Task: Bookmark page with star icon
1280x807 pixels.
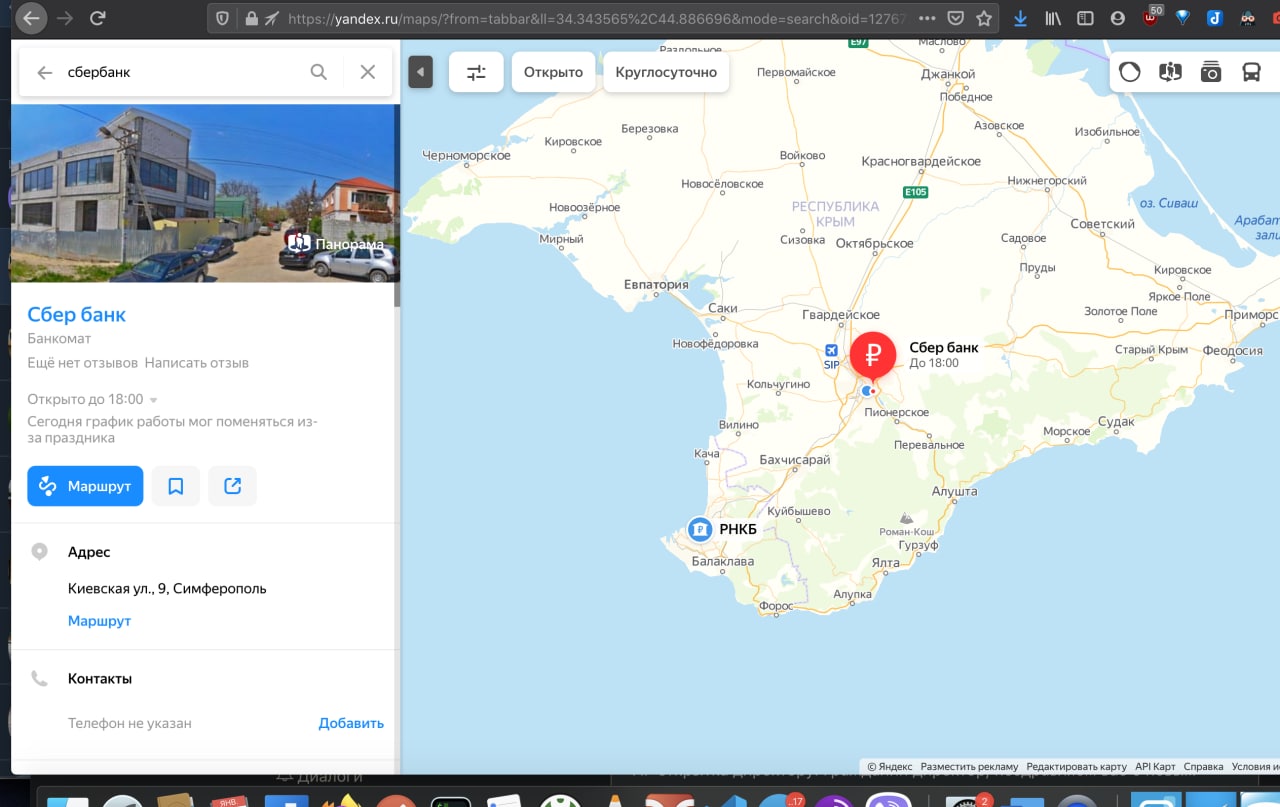Action: pos(984,18)
